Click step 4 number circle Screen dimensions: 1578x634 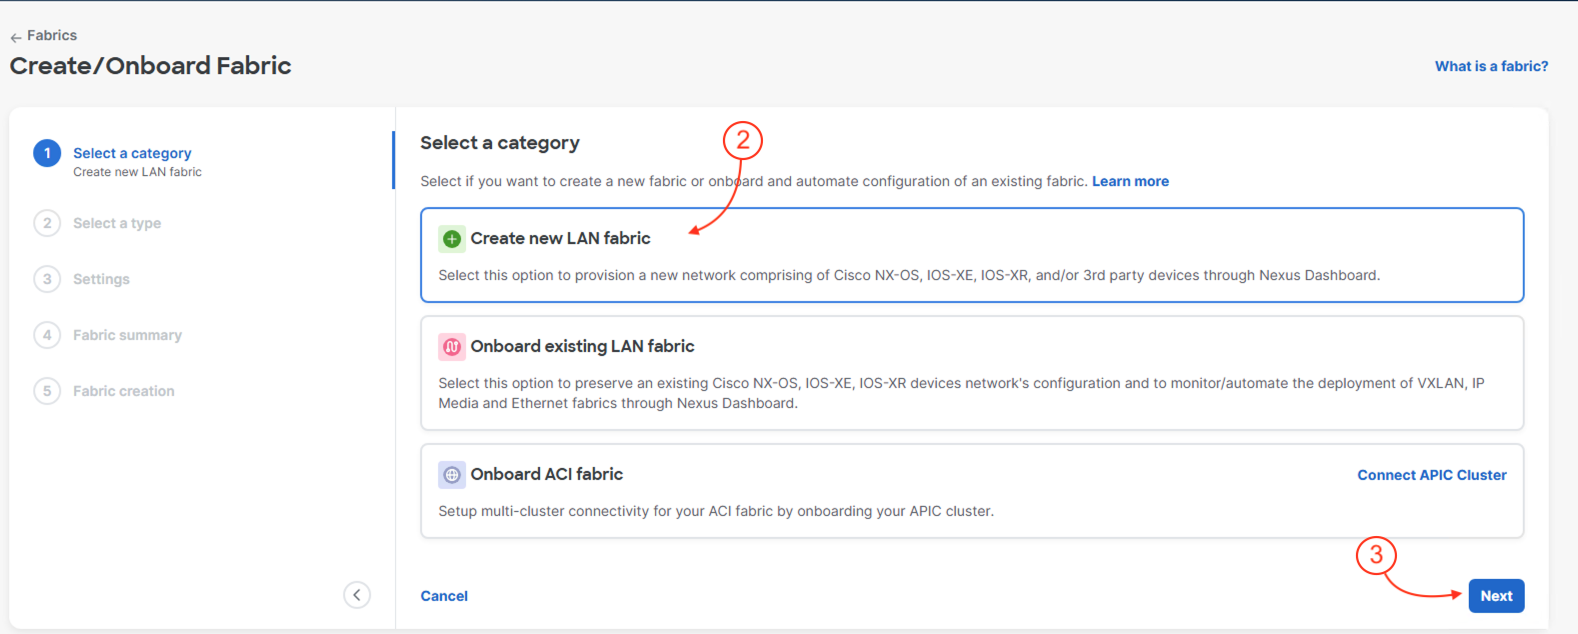[47, 335]
